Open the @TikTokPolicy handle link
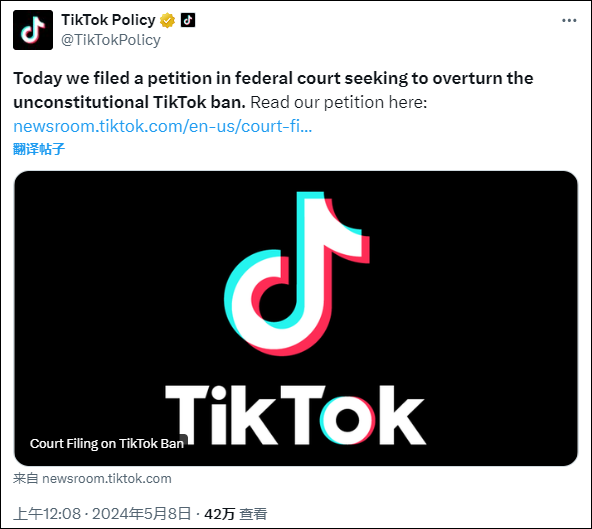The height and width of the screenshot is (529, 592). coord(111,40)
